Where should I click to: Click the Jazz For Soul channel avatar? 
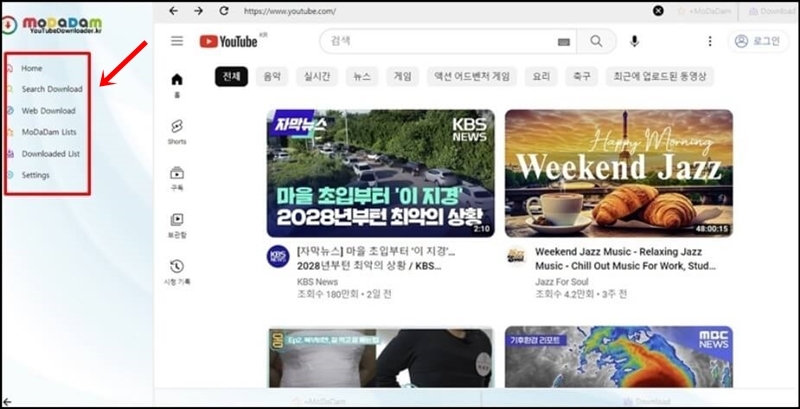coord(516,256)
